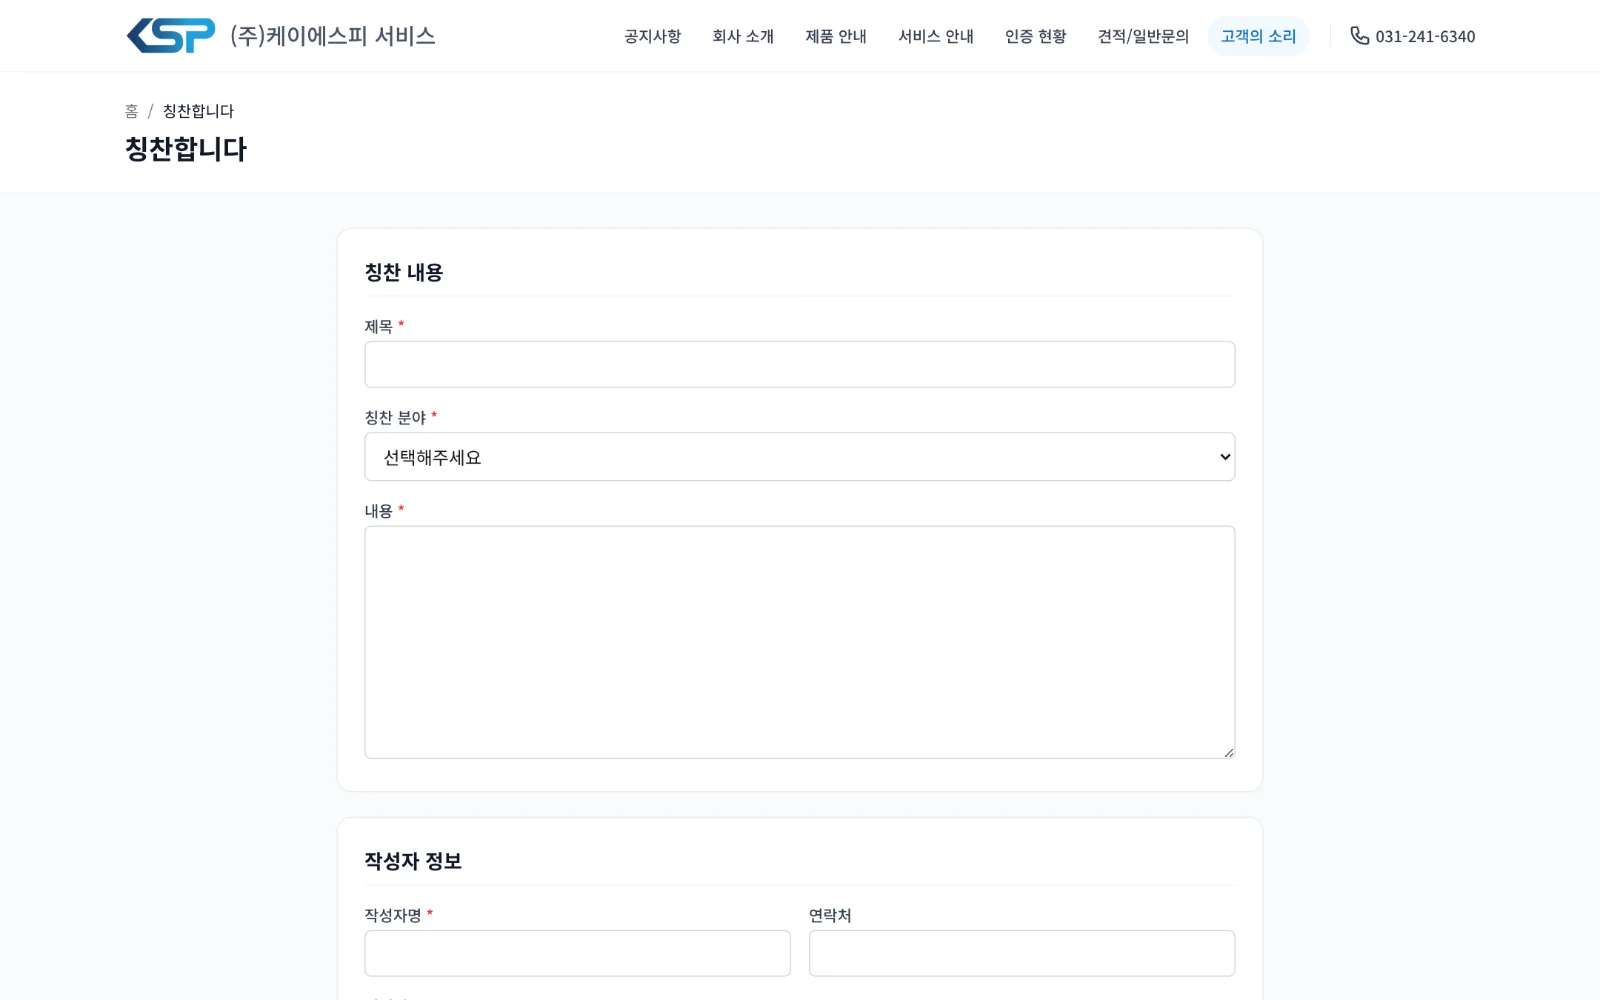Expand the 칭찬 분야 dropdown
The height and width of the screenshot is (1000, 1600).
pyautogui.click(x=800, y=457)
